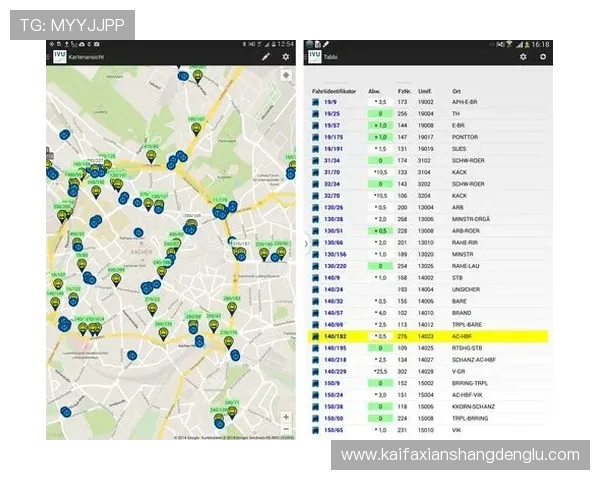Open the navigation drawer beside Kartenansicht
The image size is (600, 480).
tap(46, 57)
